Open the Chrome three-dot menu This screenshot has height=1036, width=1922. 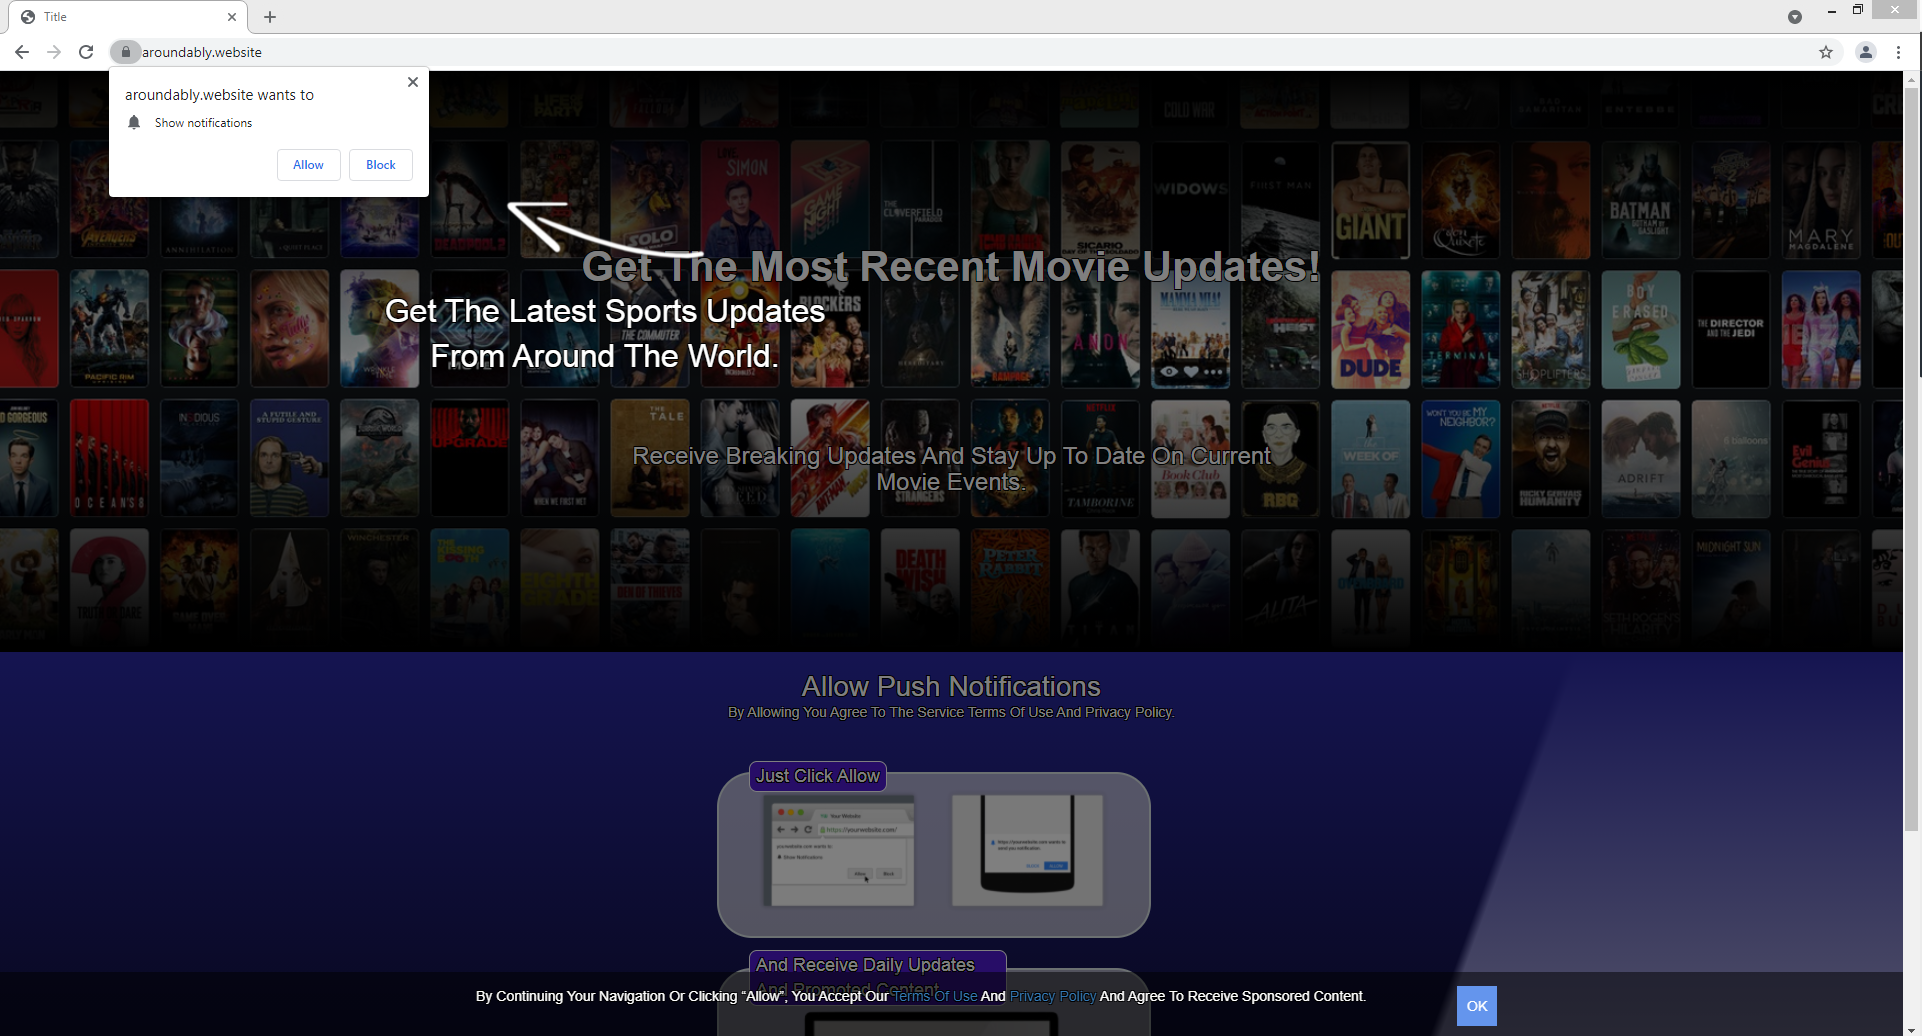[x=1898, y=52]
